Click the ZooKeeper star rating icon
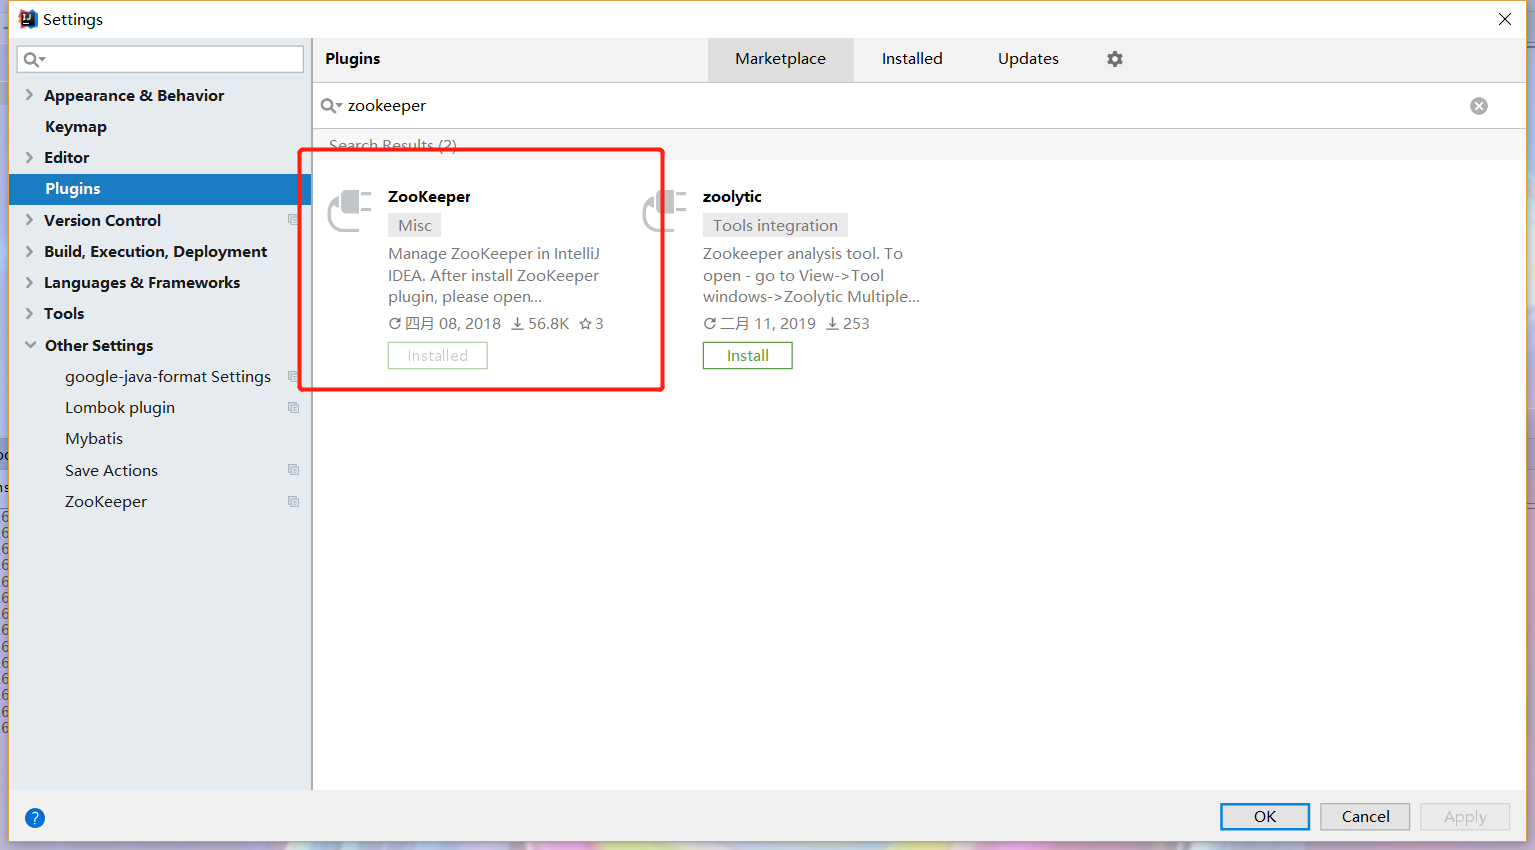This screenshot has width=1535, height=850. pos(585,324)
